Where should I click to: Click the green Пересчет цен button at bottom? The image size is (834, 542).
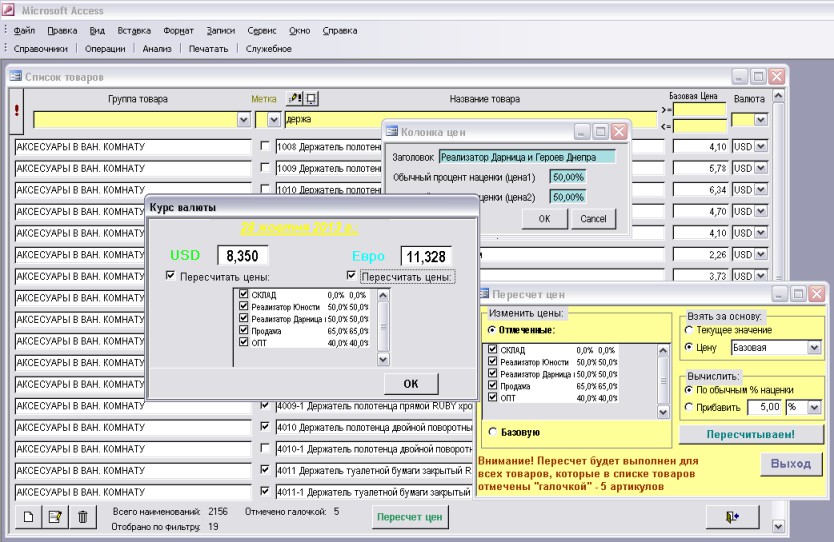pyautogui.click(x=410, y=516)
